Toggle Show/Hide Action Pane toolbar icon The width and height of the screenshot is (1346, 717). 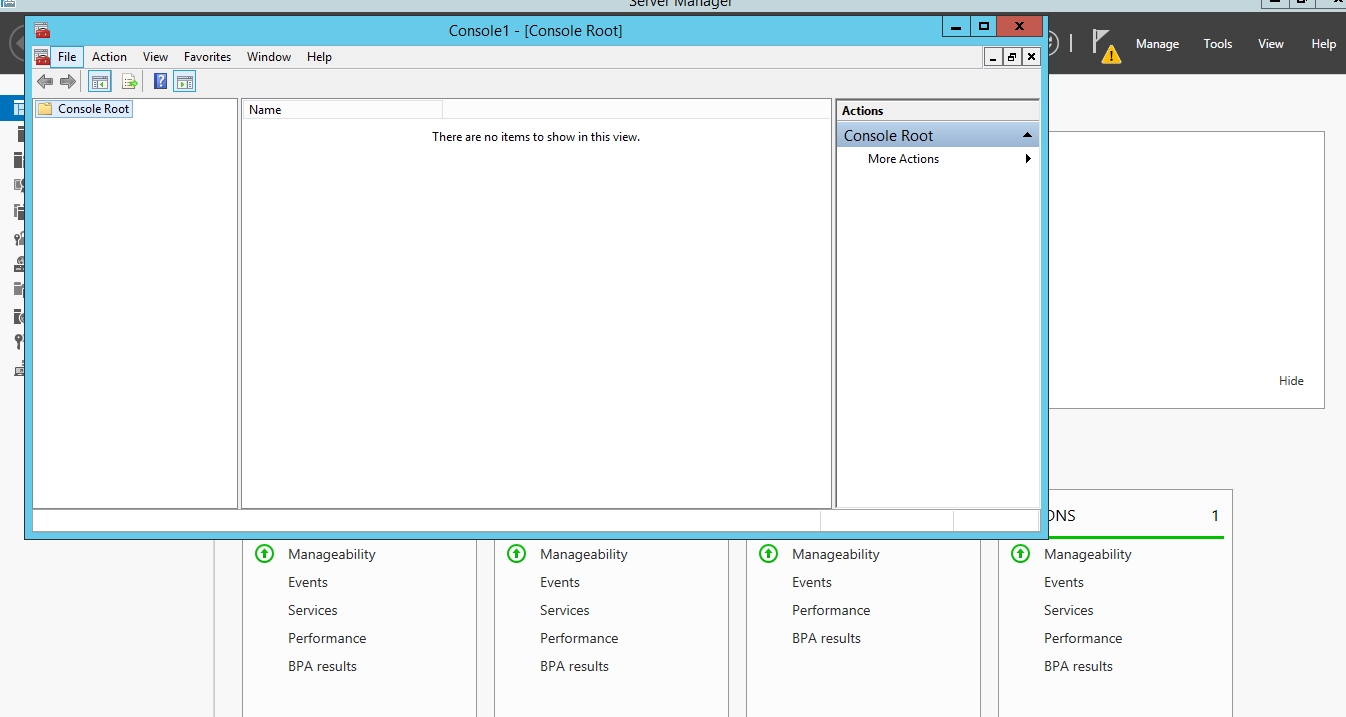tap(185, 82)
